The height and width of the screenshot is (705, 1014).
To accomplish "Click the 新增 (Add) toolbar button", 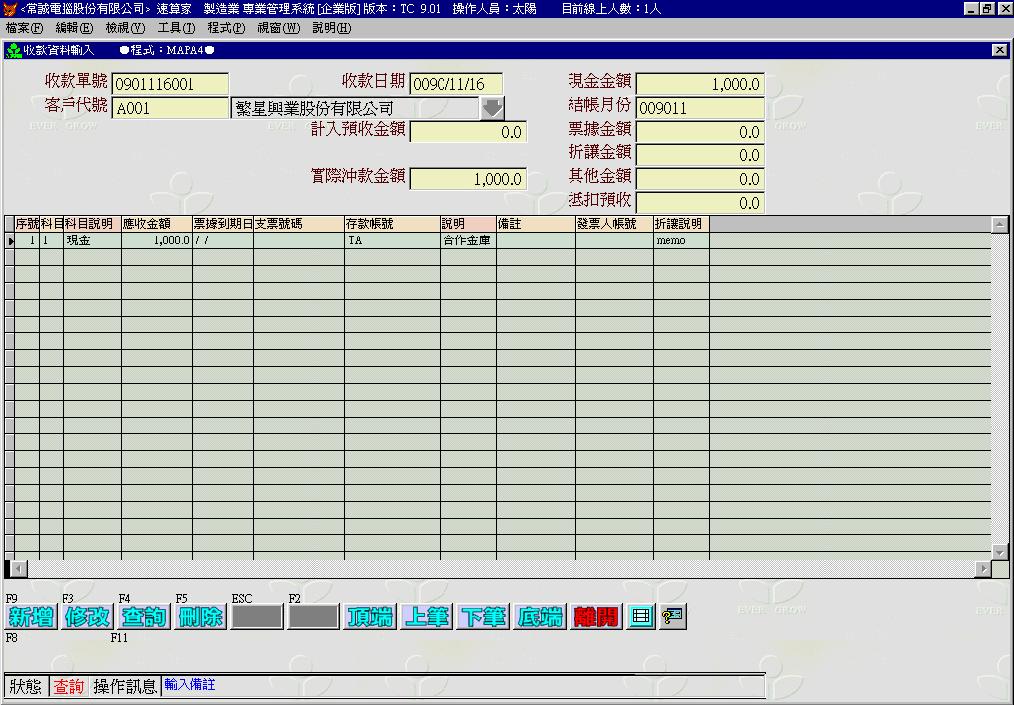I will point(30,617).
